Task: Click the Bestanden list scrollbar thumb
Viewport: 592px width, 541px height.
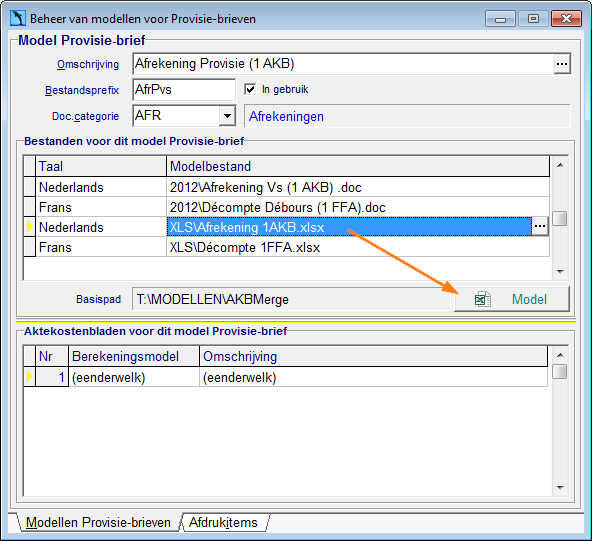Action: coord(560,218)
